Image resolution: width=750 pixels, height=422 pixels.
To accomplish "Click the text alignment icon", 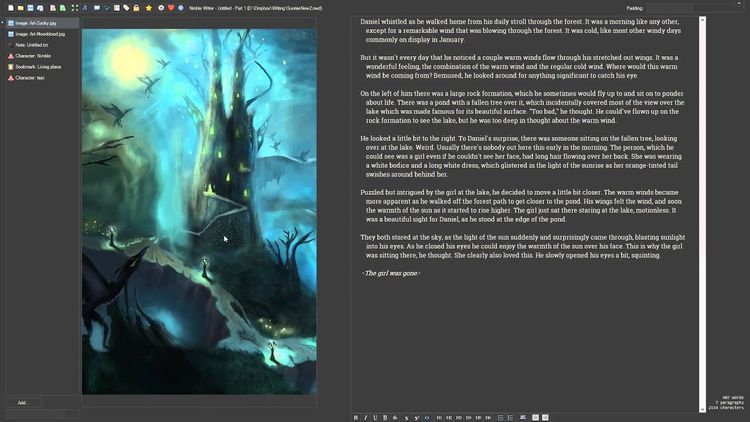I will tap(523, 418).
